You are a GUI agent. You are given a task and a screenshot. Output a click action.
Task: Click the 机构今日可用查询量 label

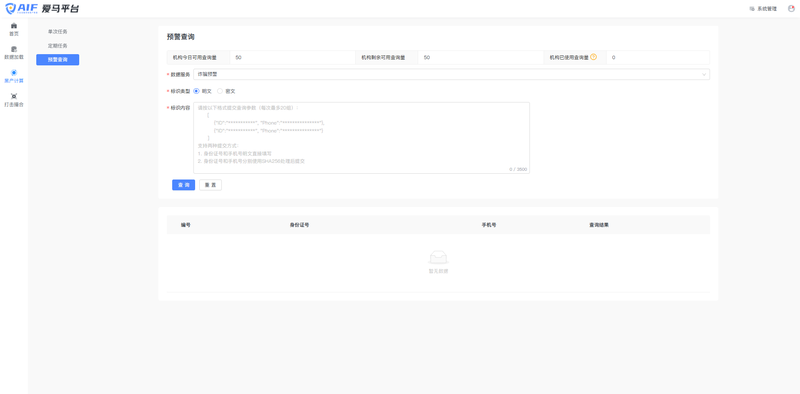point(195,58)
